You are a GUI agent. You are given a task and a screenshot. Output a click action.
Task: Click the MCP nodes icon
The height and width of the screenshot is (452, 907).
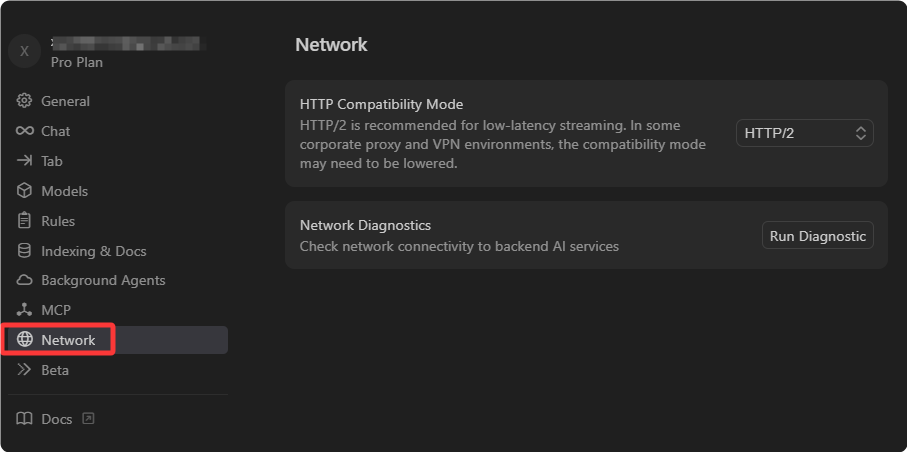click(x=24, y=310)
